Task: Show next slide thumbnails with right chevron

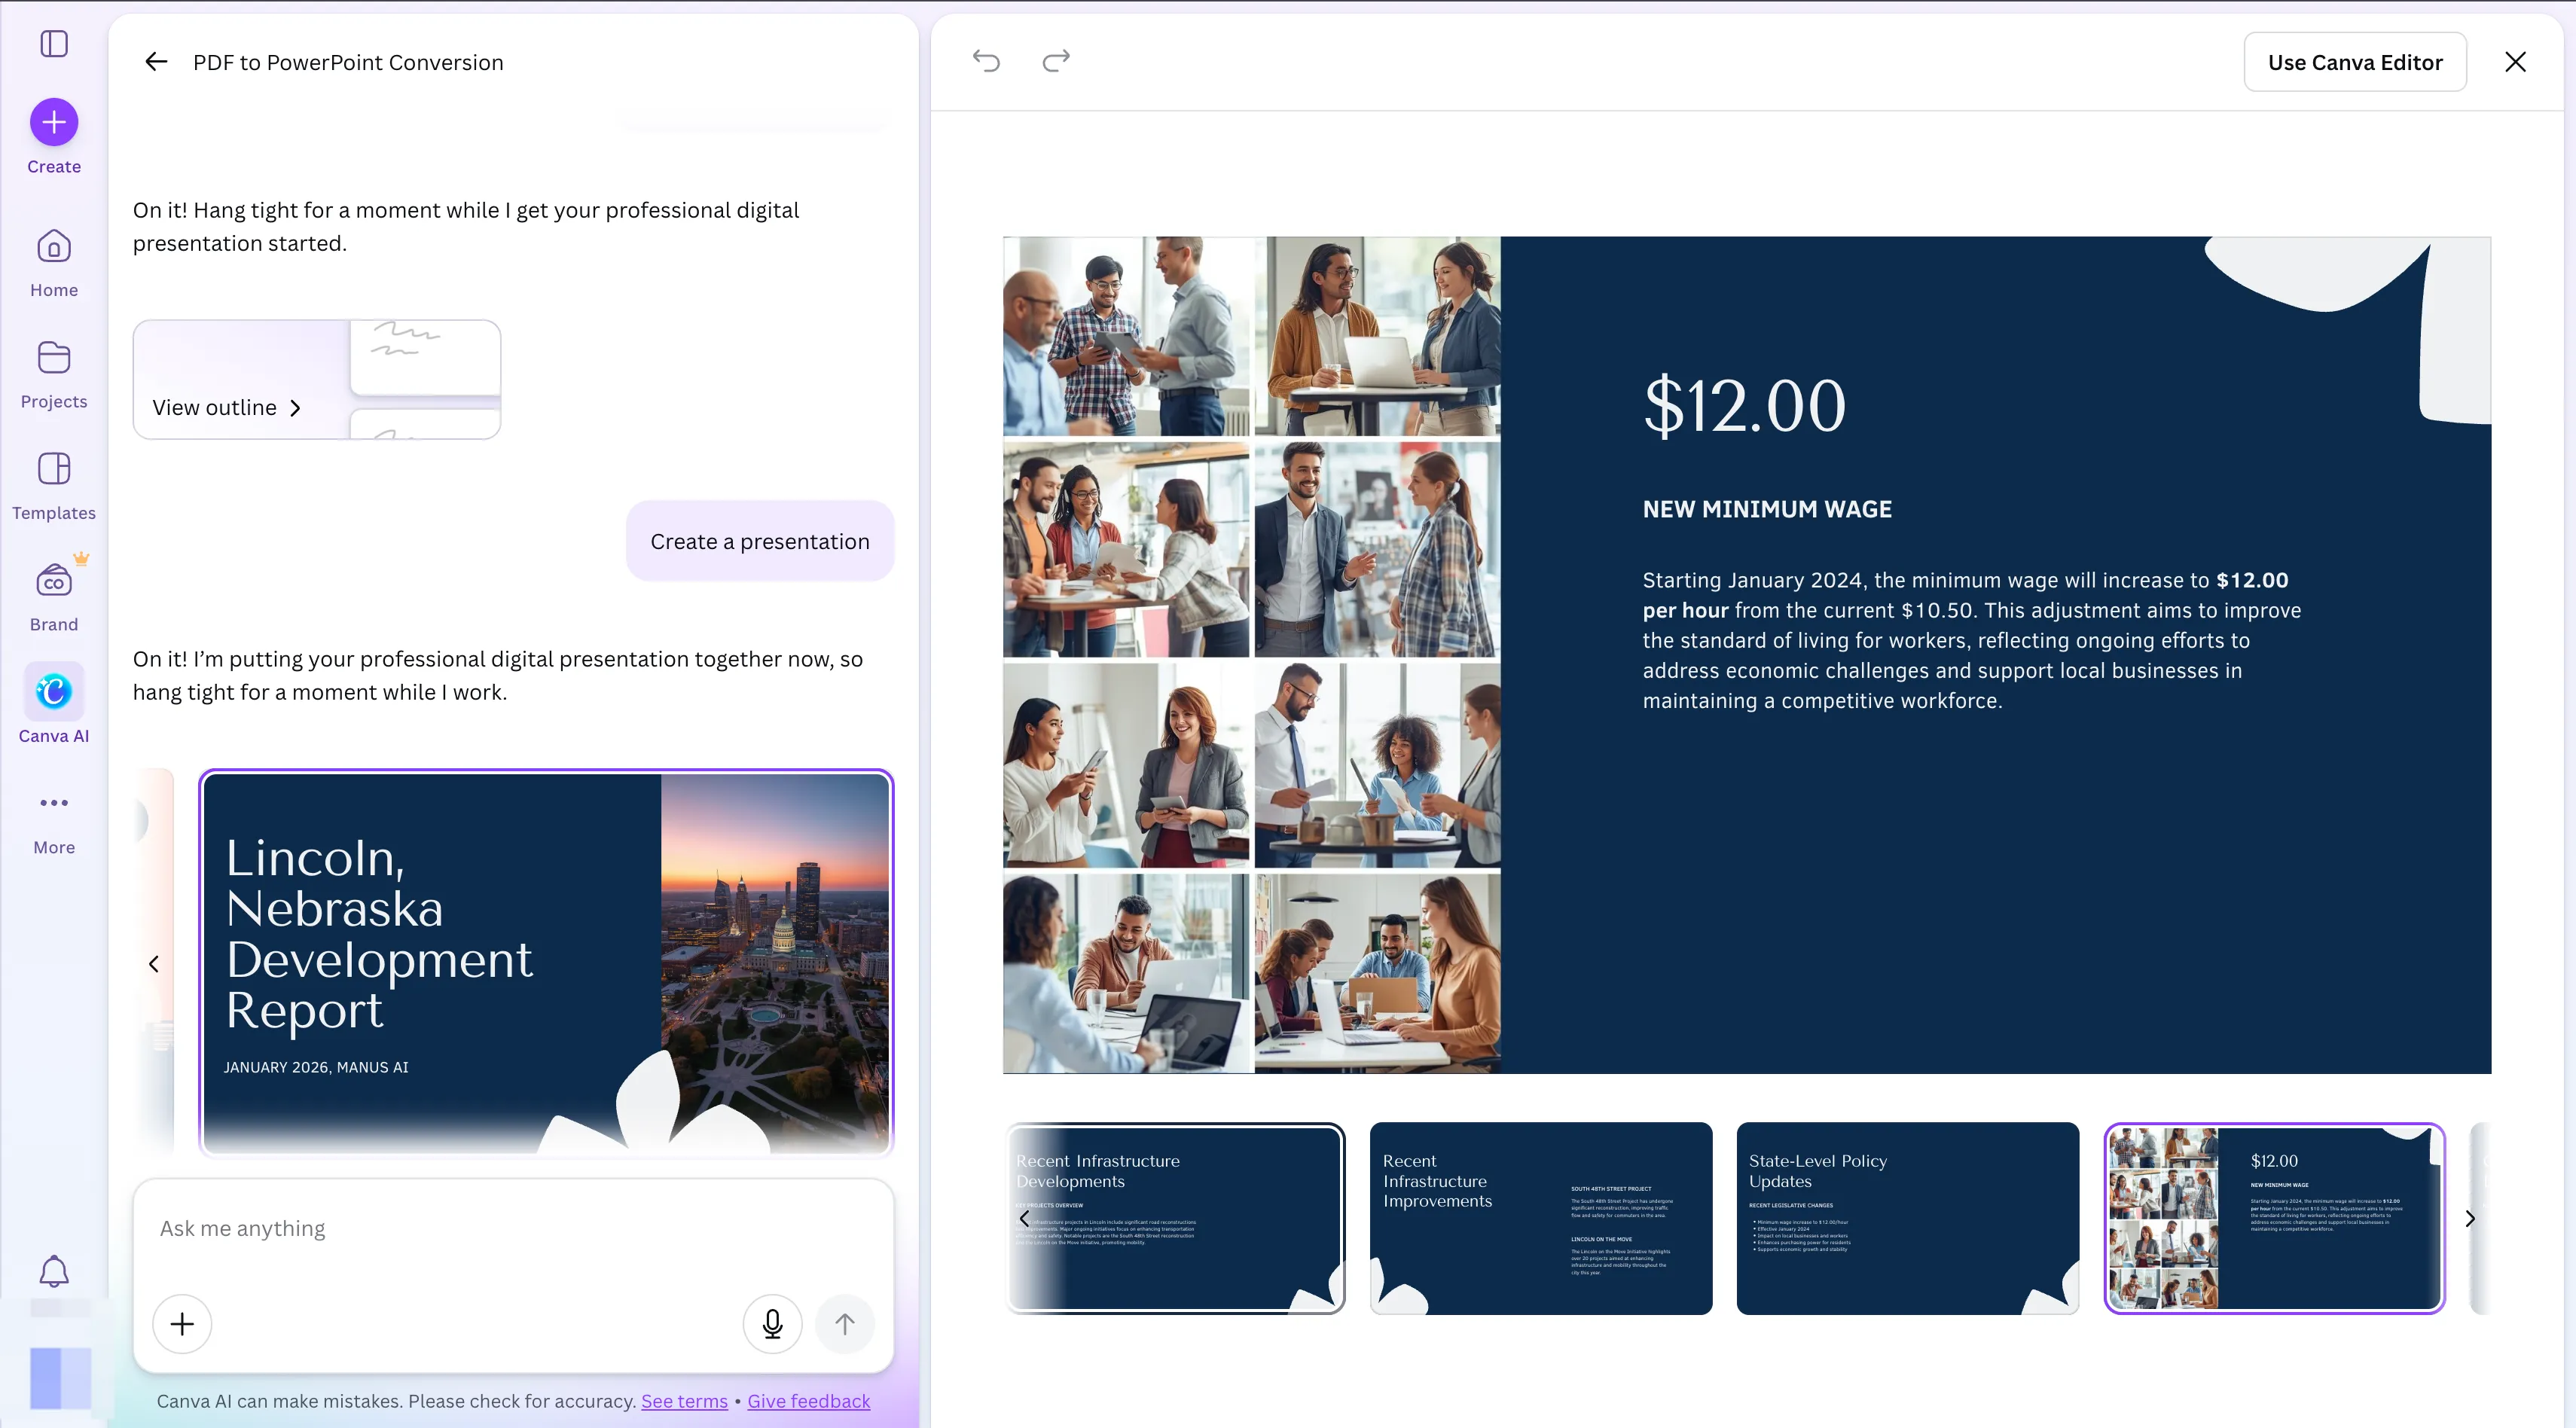Action: 2470,1218
